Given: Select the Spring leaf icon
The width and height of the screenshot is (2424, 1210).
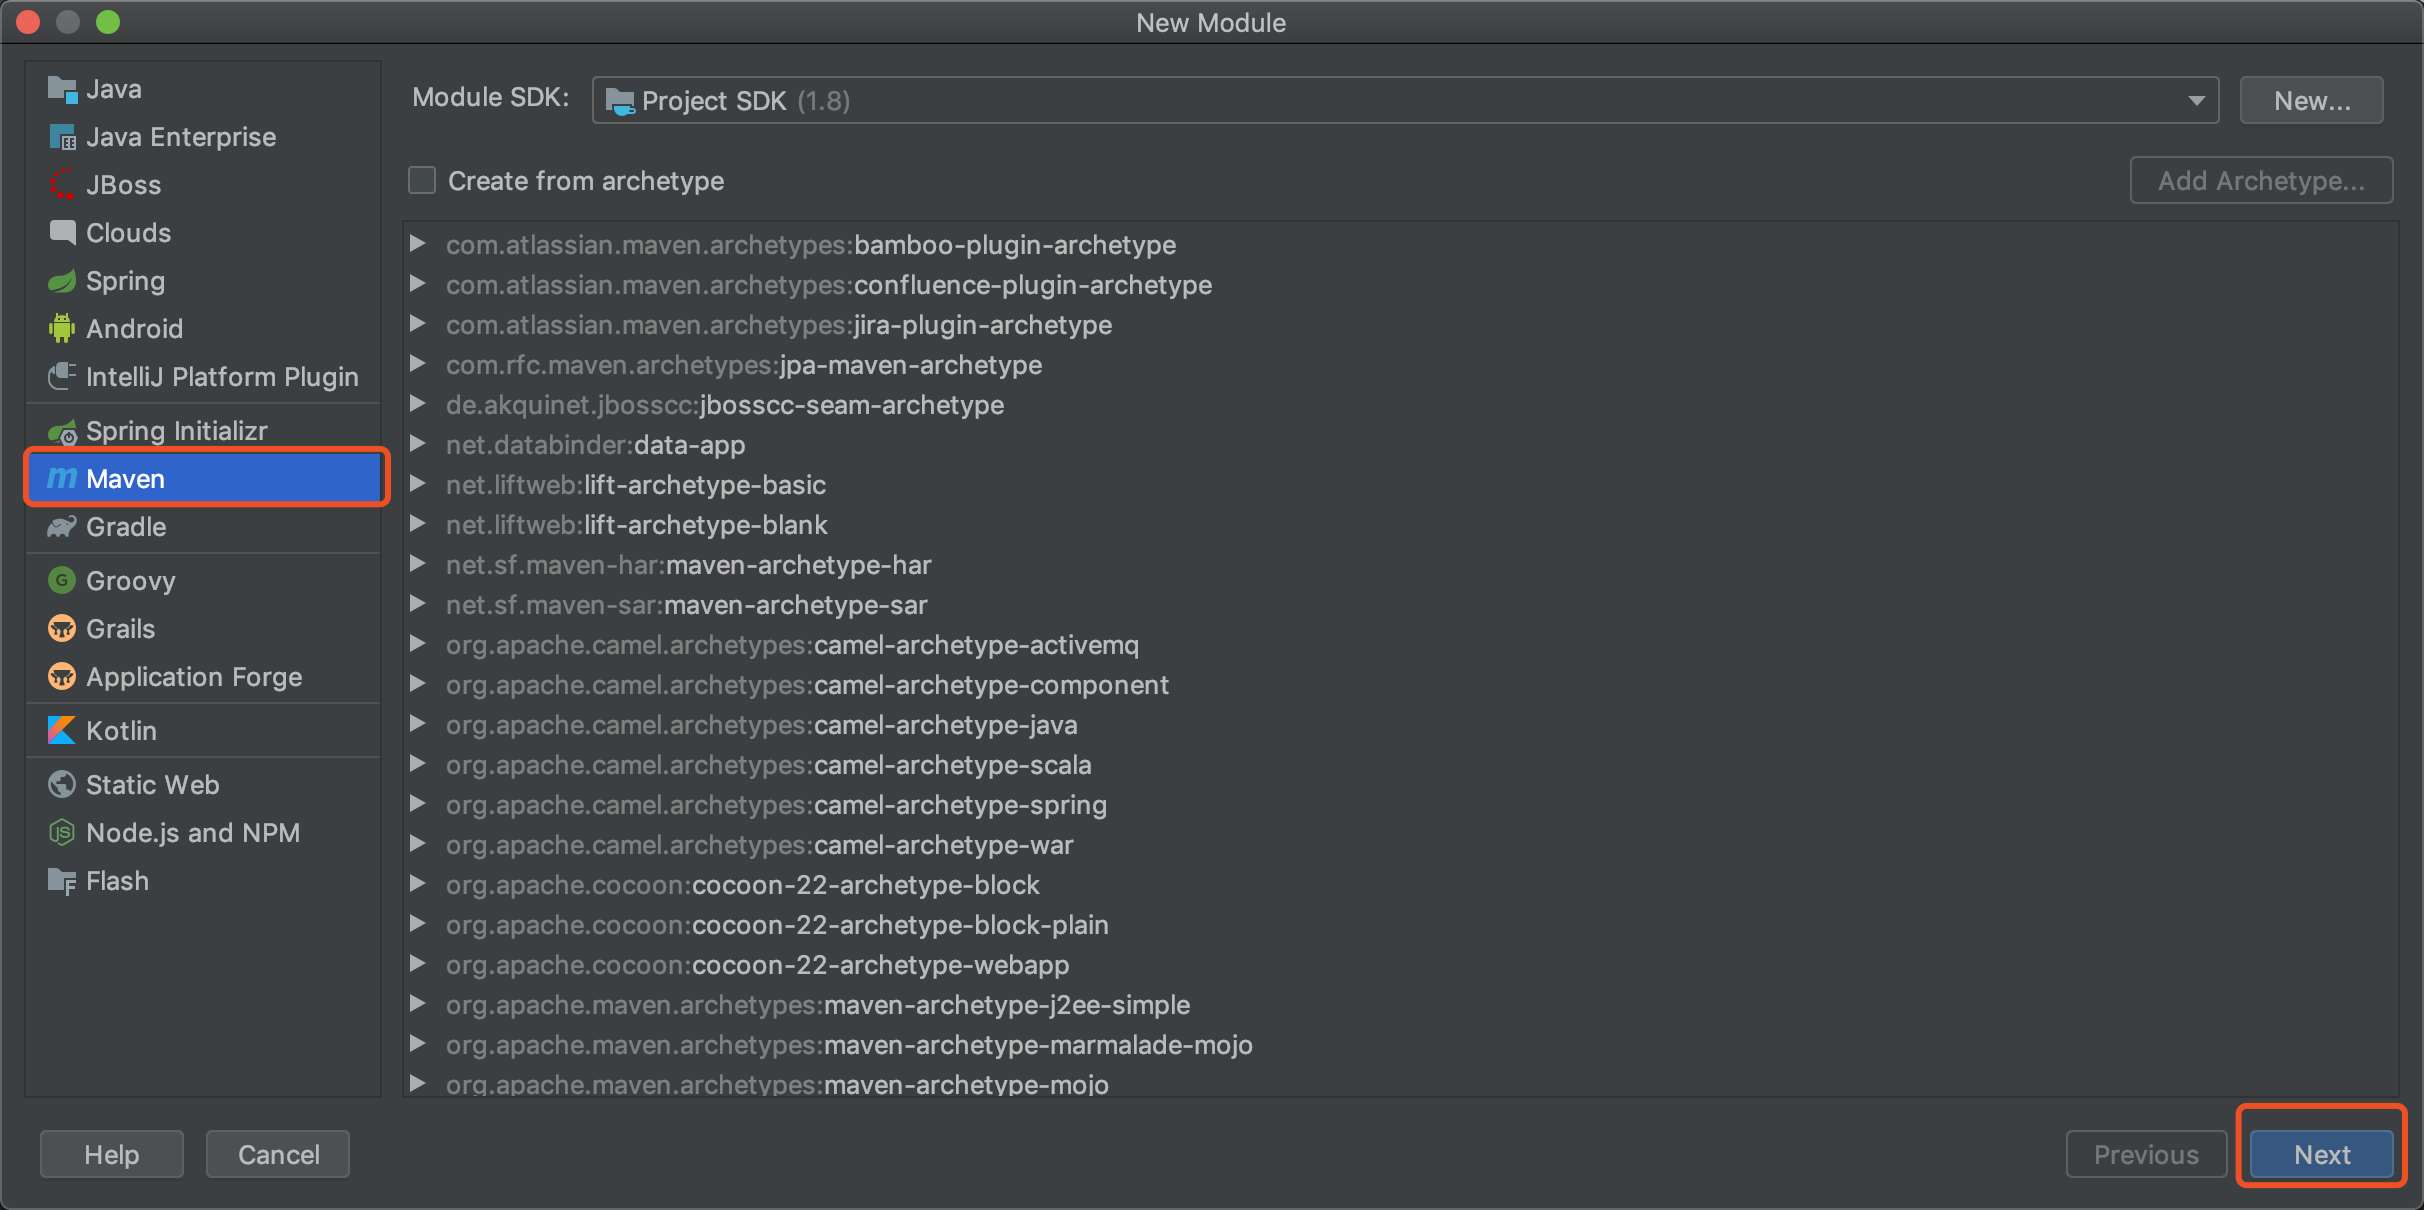Looking at the screenshot, I should point(62,281).
